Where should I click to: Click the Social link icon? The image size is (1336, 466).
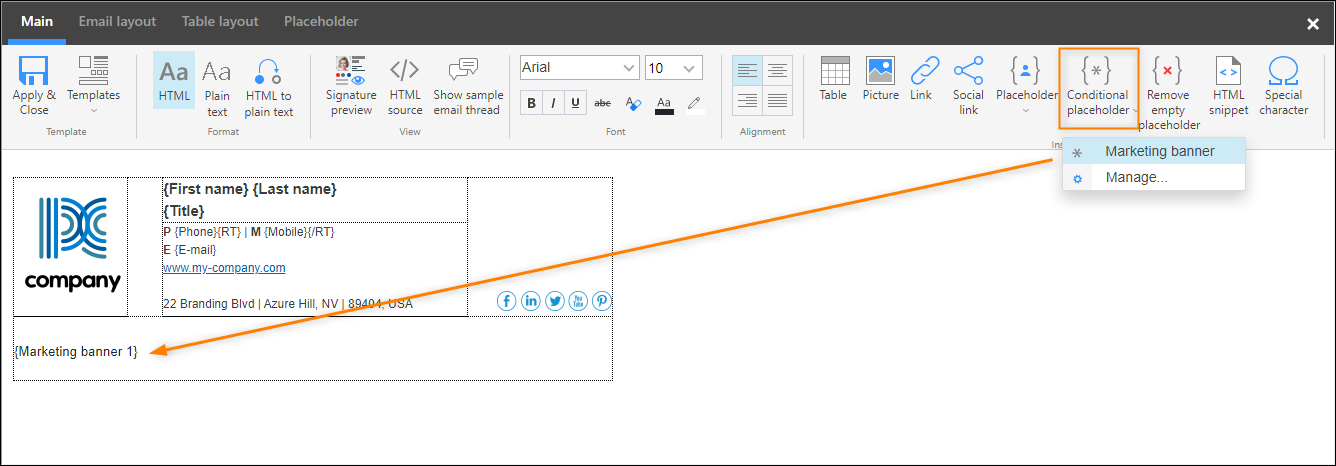click(968, 70)
